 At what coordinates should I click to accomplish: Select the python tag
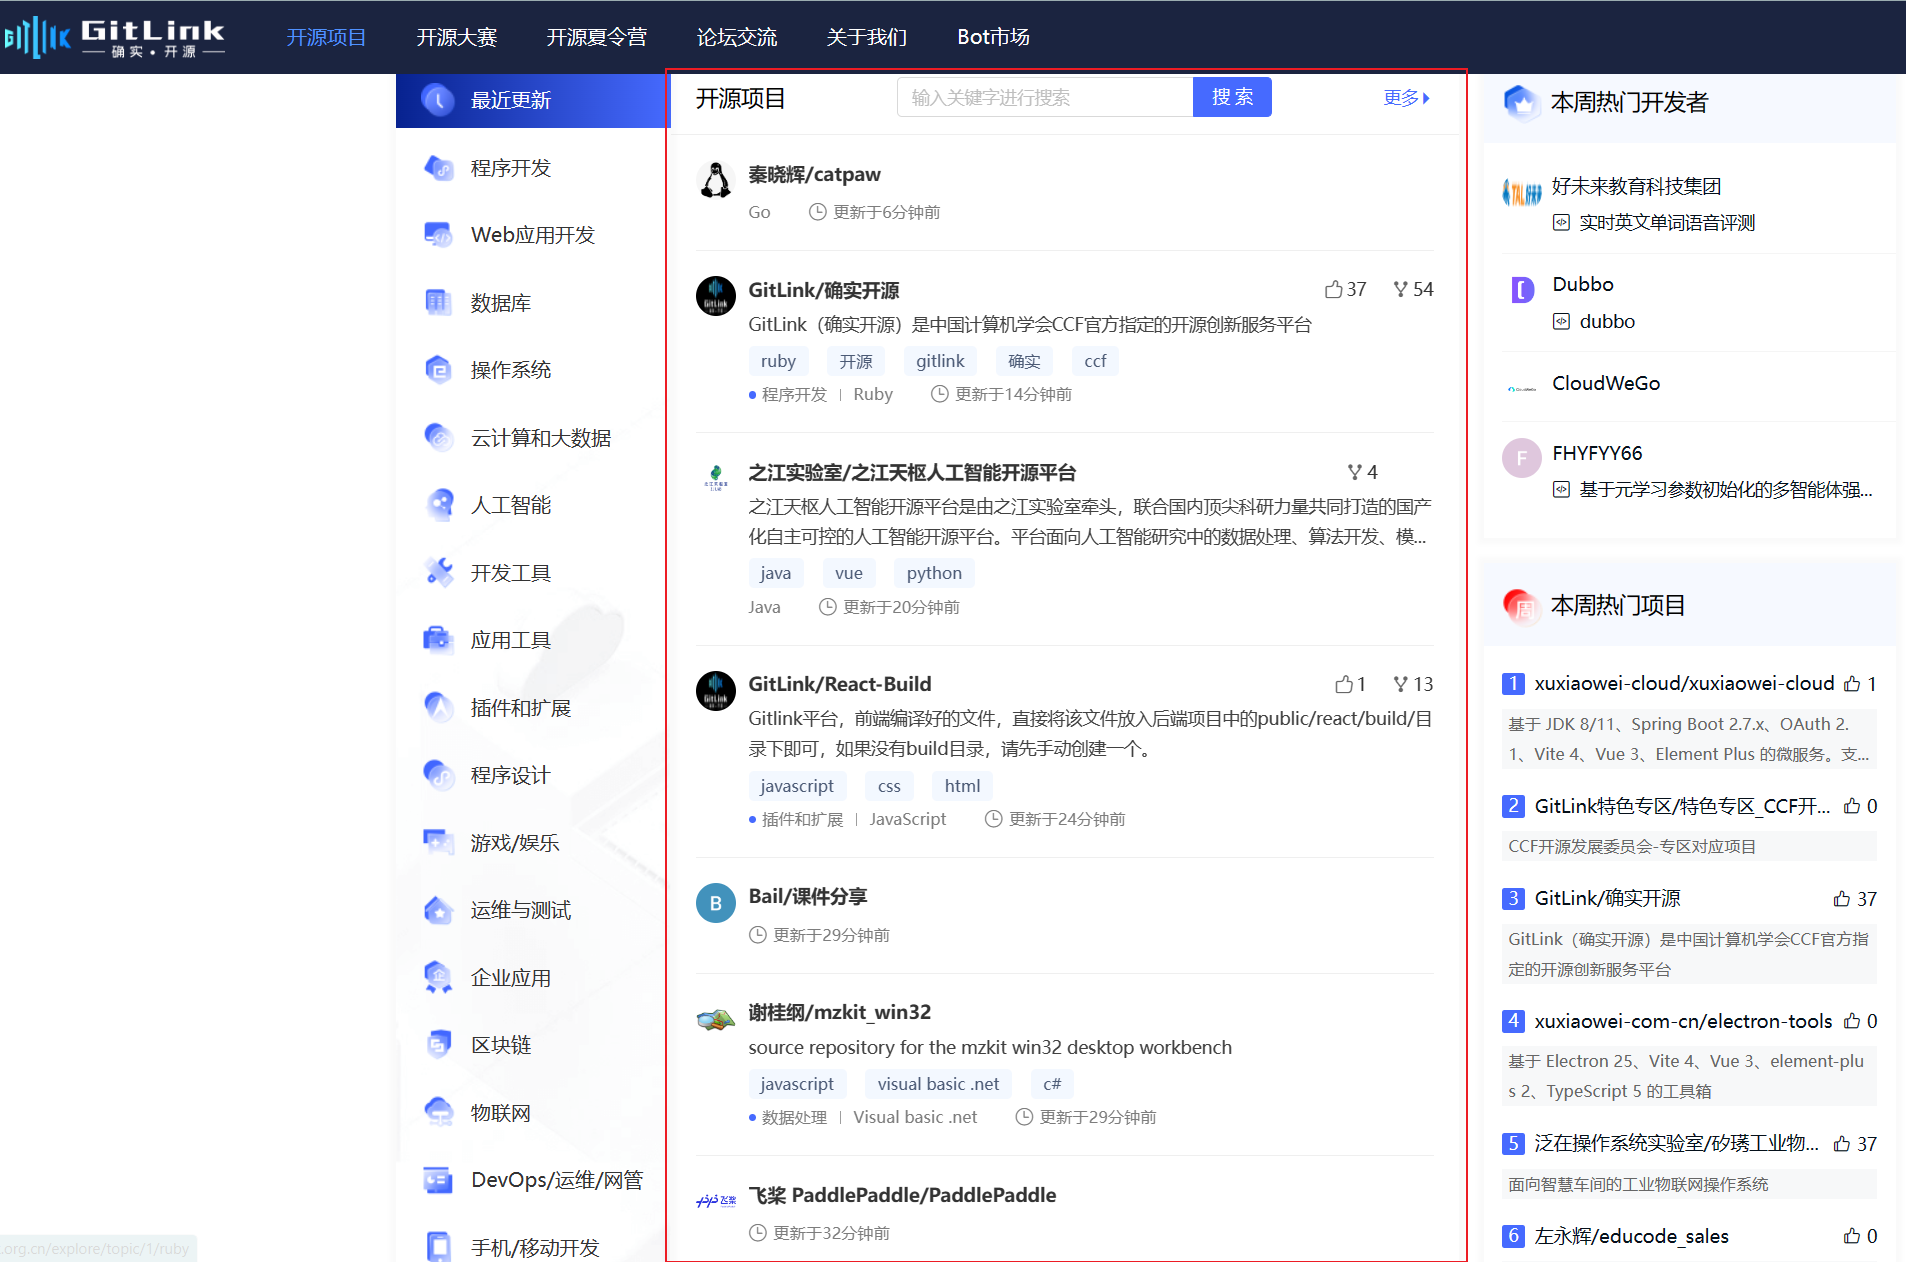pos(934,573)
